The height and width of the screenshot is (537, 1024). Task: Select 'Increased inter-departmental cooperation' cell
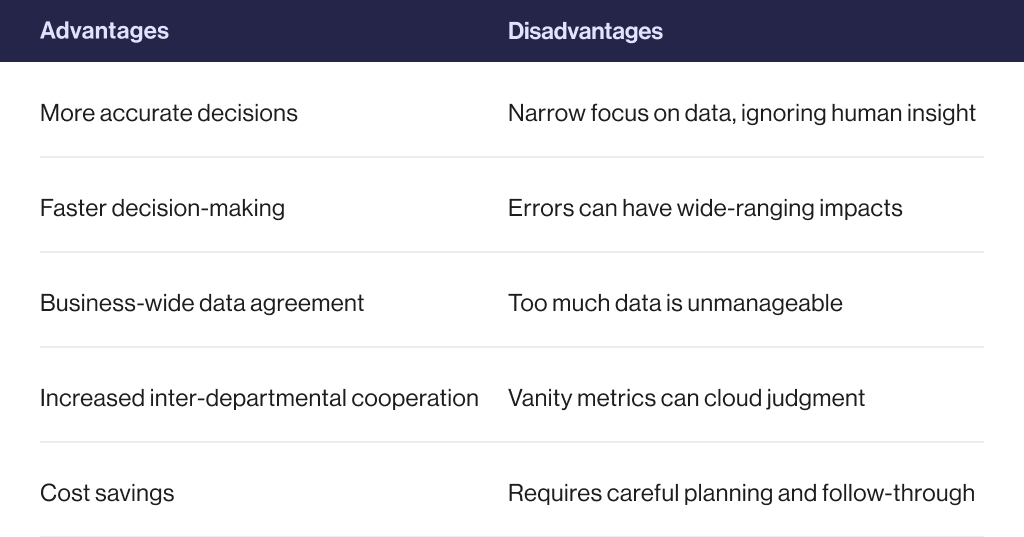pos(259,398)
